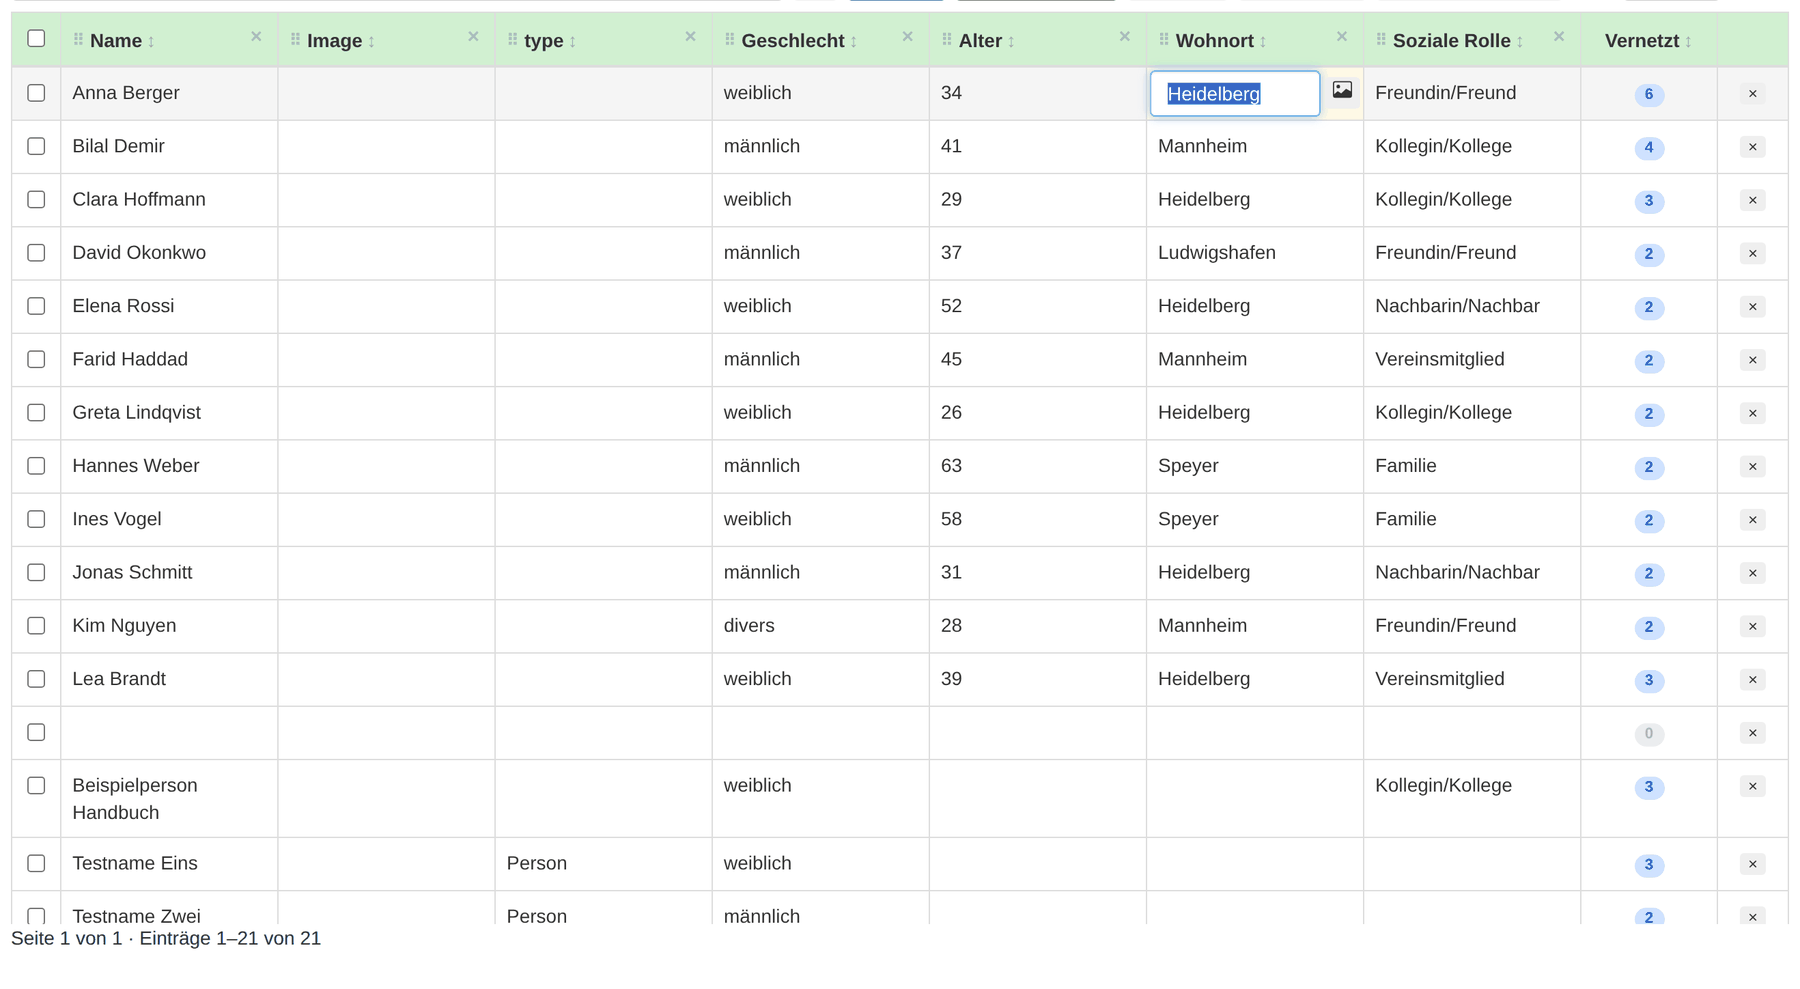Click the Beispielperson Handbuch name cell
The width and height of the screenshot is (1800, 989).
pyautogui.click(x=169, y=799)
